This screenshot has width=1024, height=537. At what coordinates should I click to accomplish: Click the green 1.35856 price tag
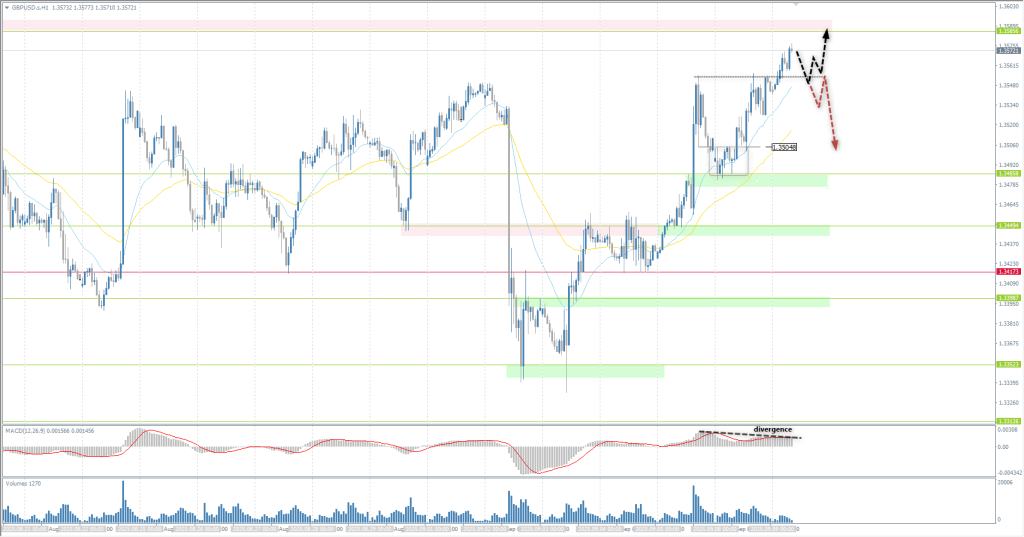(x=1008, y=32)
